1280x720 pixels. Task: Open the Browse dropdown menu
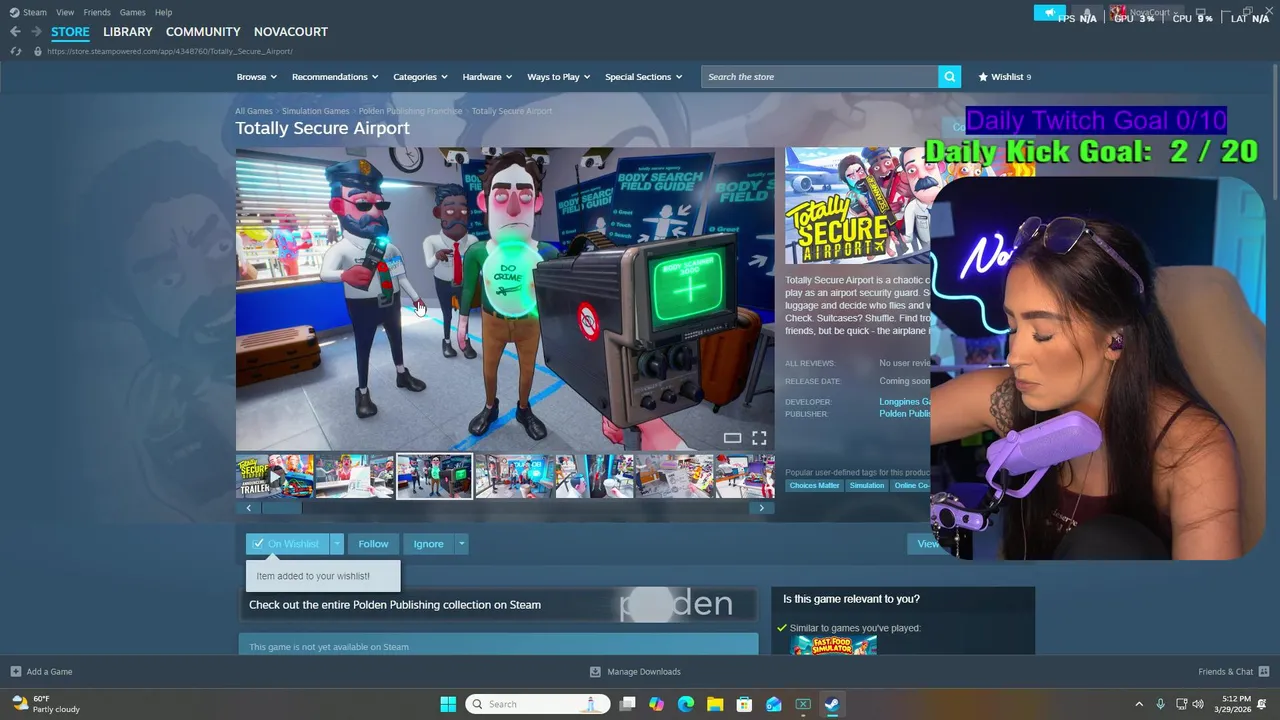point(258,77)
